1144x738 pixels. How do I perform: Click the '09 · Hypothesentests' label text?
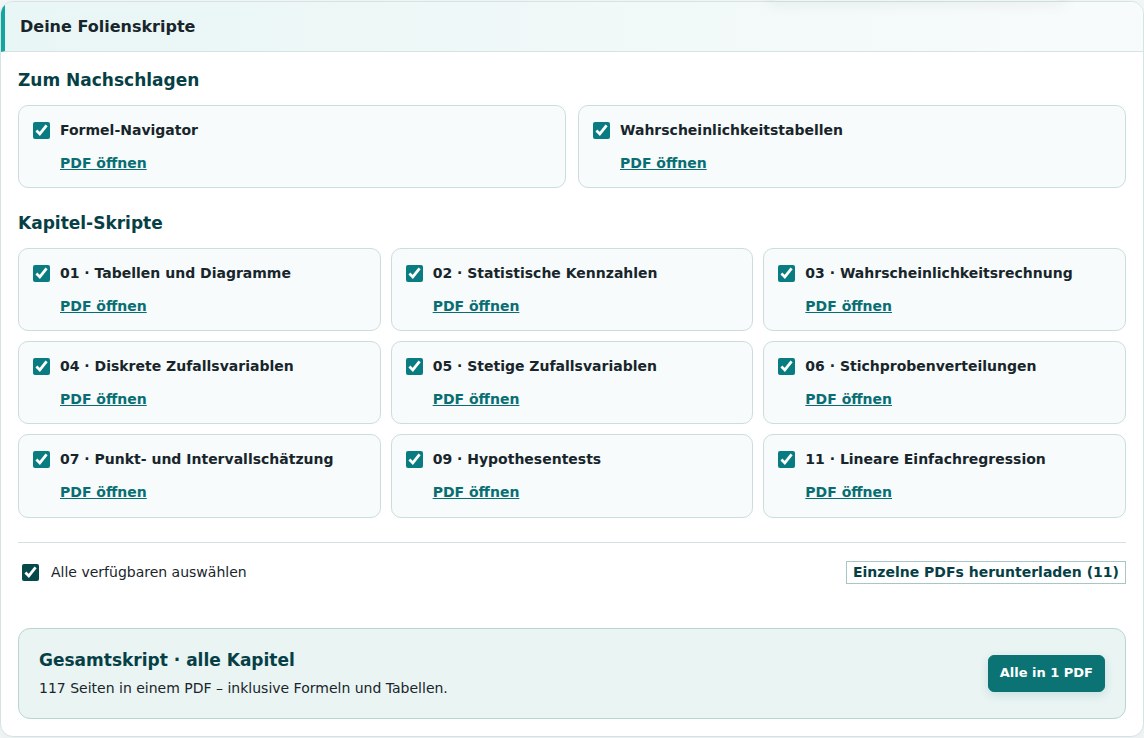pos(517,459)
